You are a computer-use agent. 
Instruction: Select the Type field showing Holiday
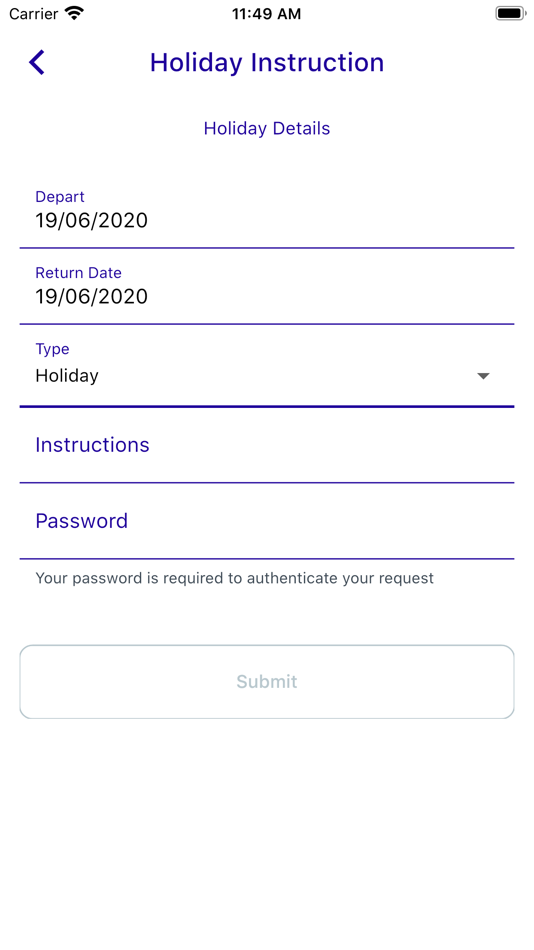coord(267,367)
